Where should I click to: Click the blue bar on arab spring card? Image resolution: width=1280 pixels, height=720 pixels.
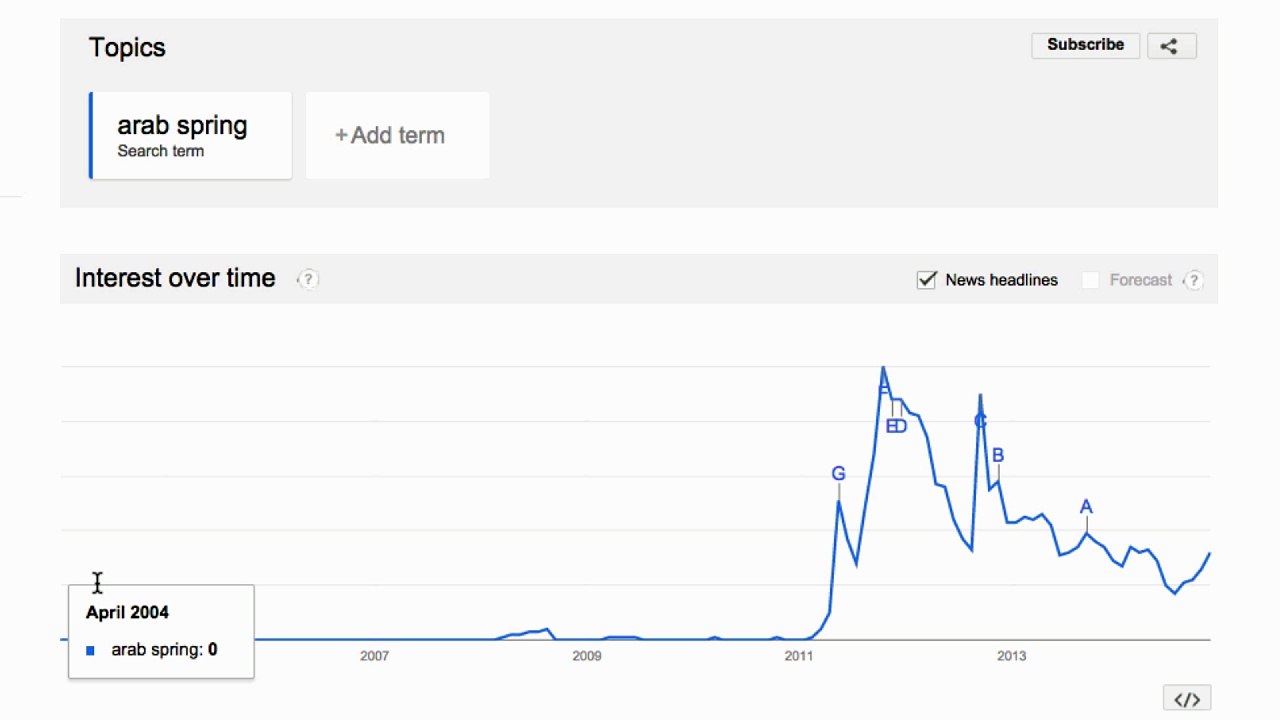[x=91, y=136]
